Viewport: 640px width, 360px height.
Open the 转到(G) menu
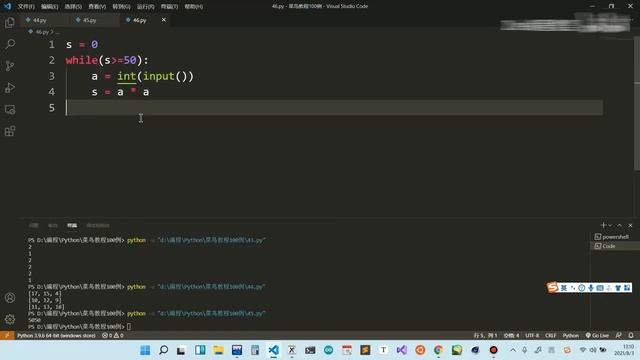coord(121,7)
